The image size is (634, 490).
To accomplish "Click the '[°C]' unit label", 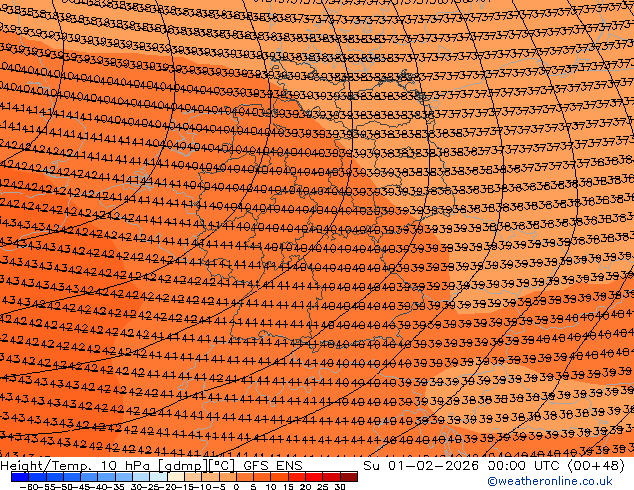I will [x=222, y=466].
